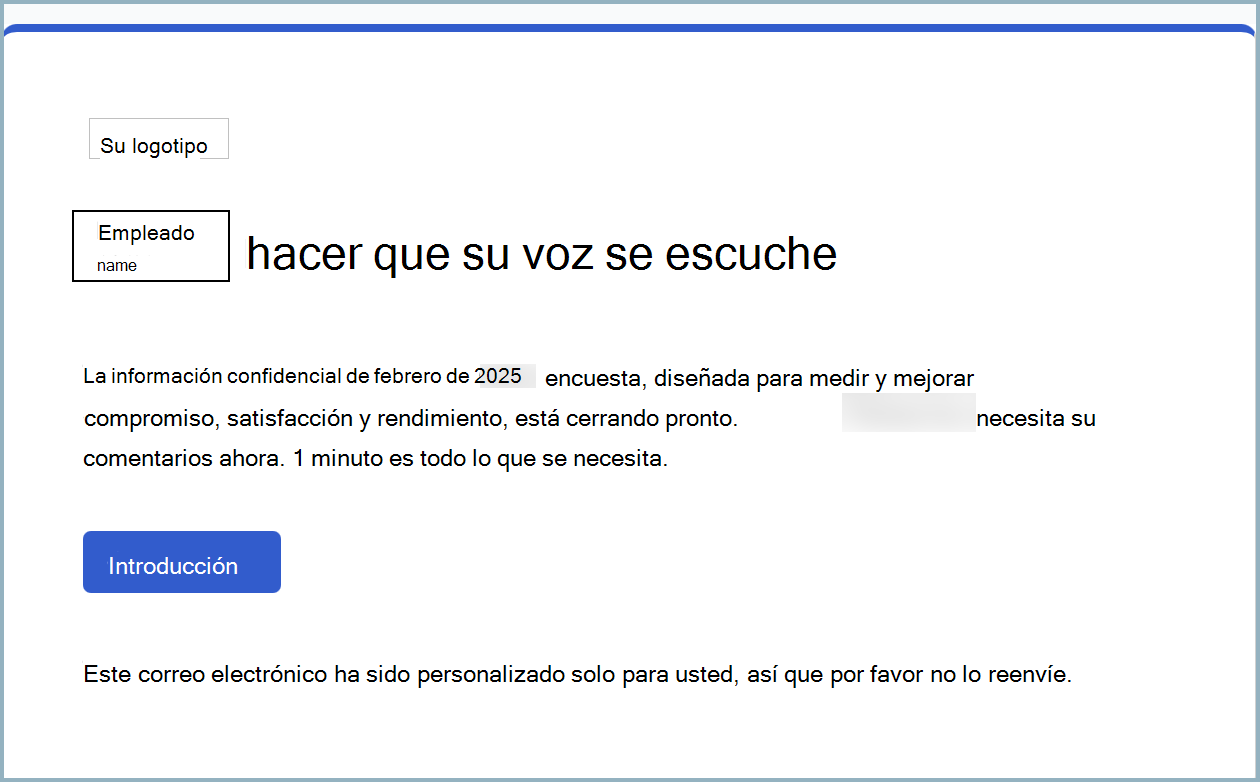This screenshot has height=782, width=1260.
Task: Select the 'name' label inside the employee box
Action: [x=117, y=265]
